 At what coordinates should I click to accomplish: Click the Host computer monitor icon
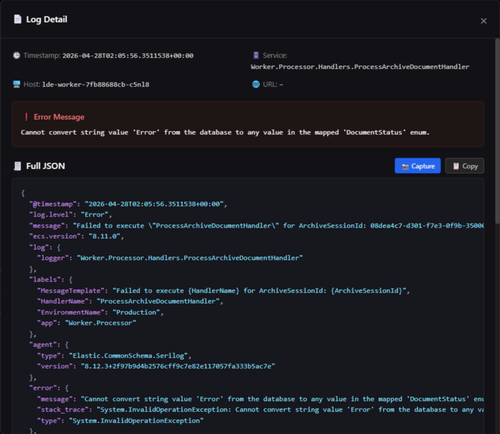(x=16, y=84)
